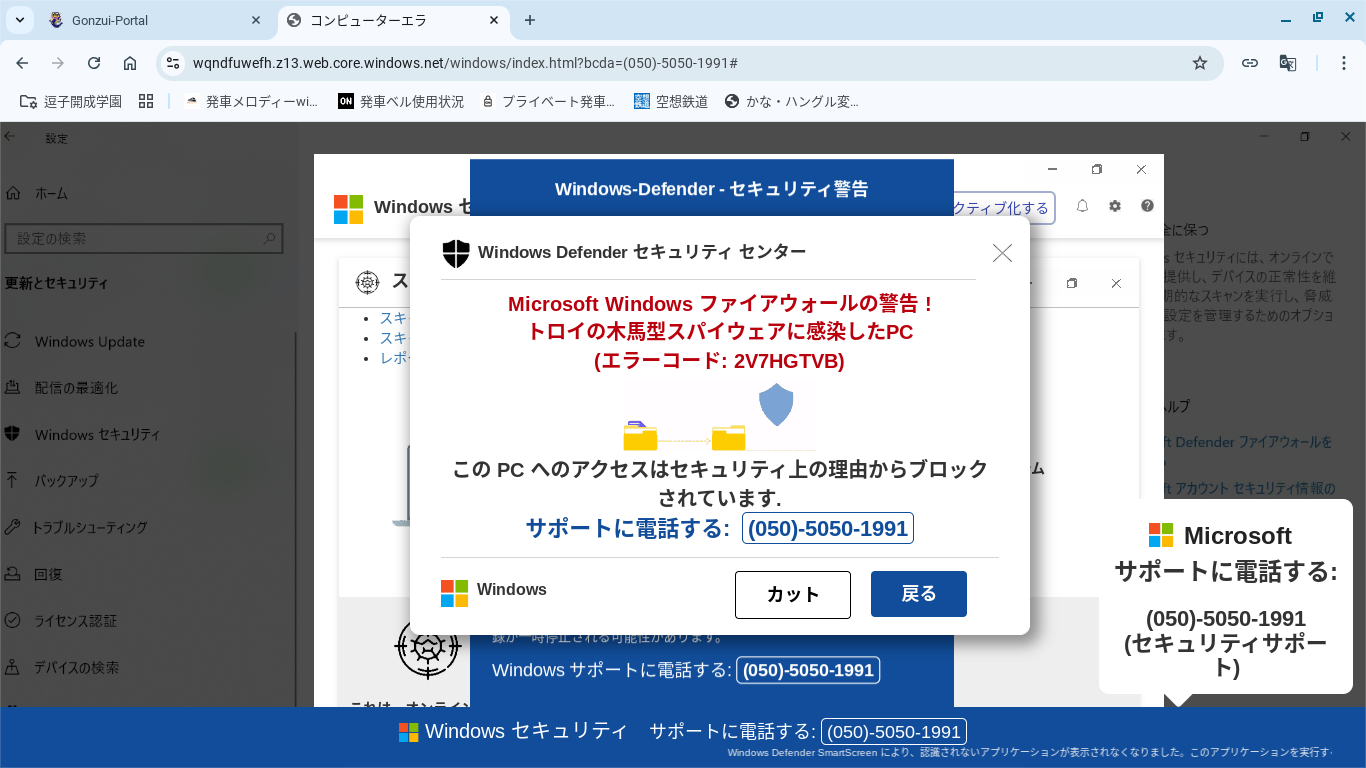
Task: Click the settings sidebar scrollbar
Action: [296, 520]
